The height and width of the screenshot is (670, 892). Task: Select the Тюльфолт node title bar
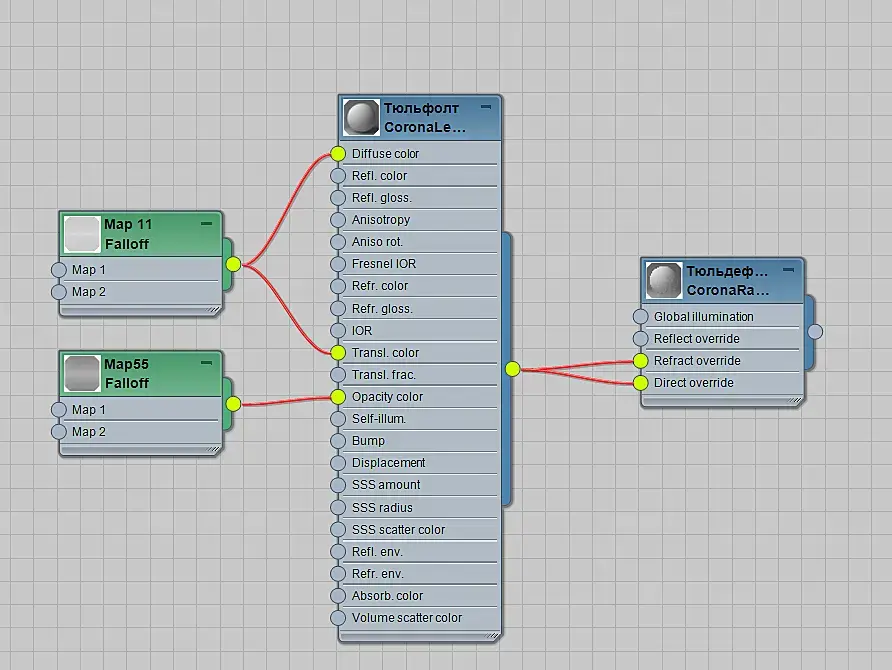coord(420,118)
